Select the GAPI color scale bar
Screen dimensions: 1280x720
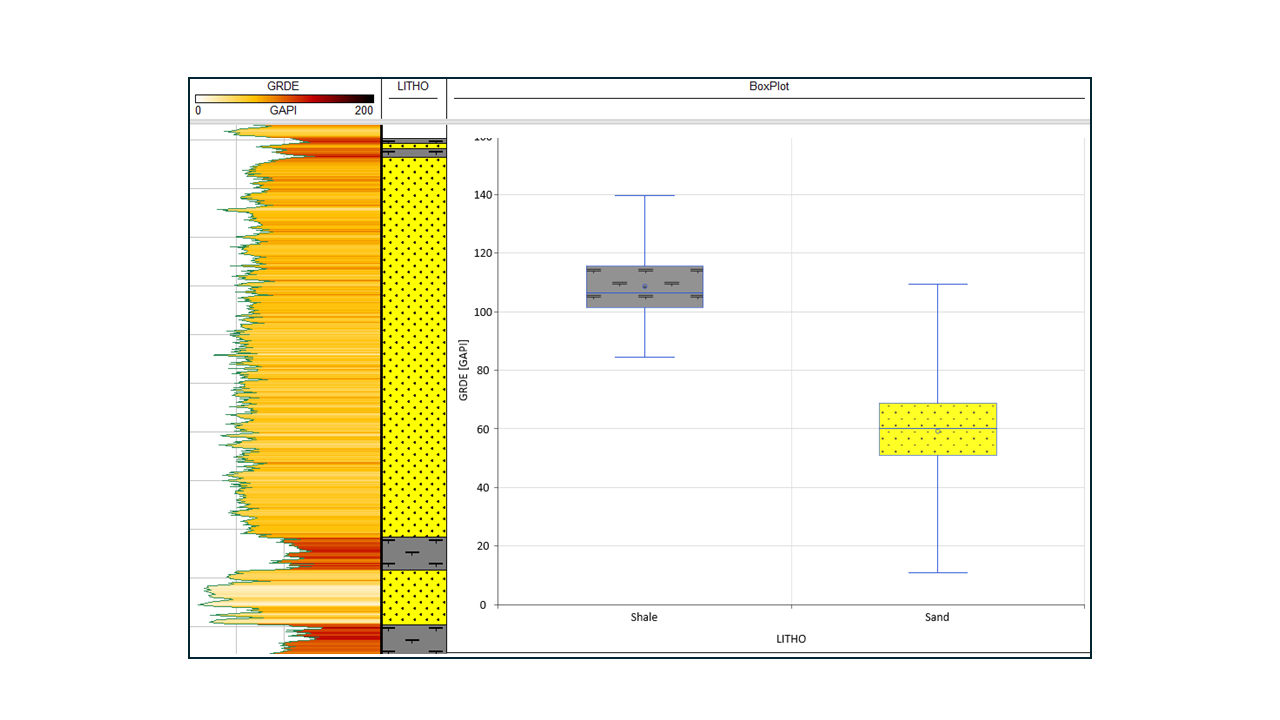coord(285,99)
